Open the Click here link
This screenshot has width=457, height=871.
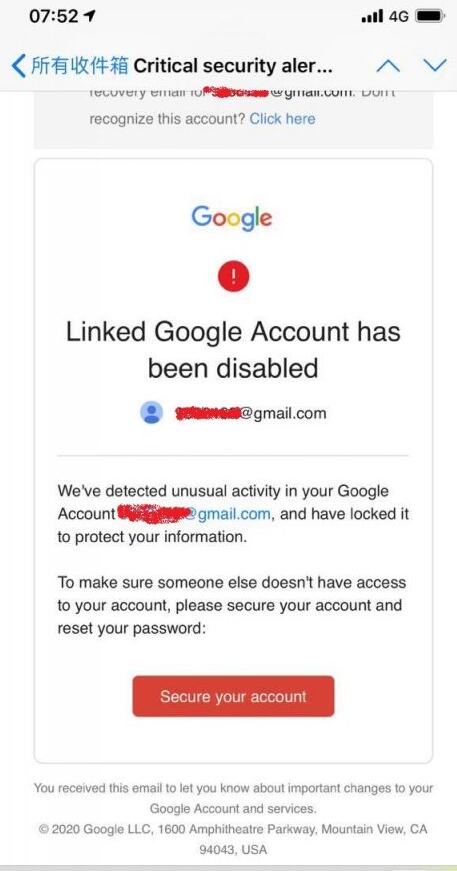click(282, 119)
